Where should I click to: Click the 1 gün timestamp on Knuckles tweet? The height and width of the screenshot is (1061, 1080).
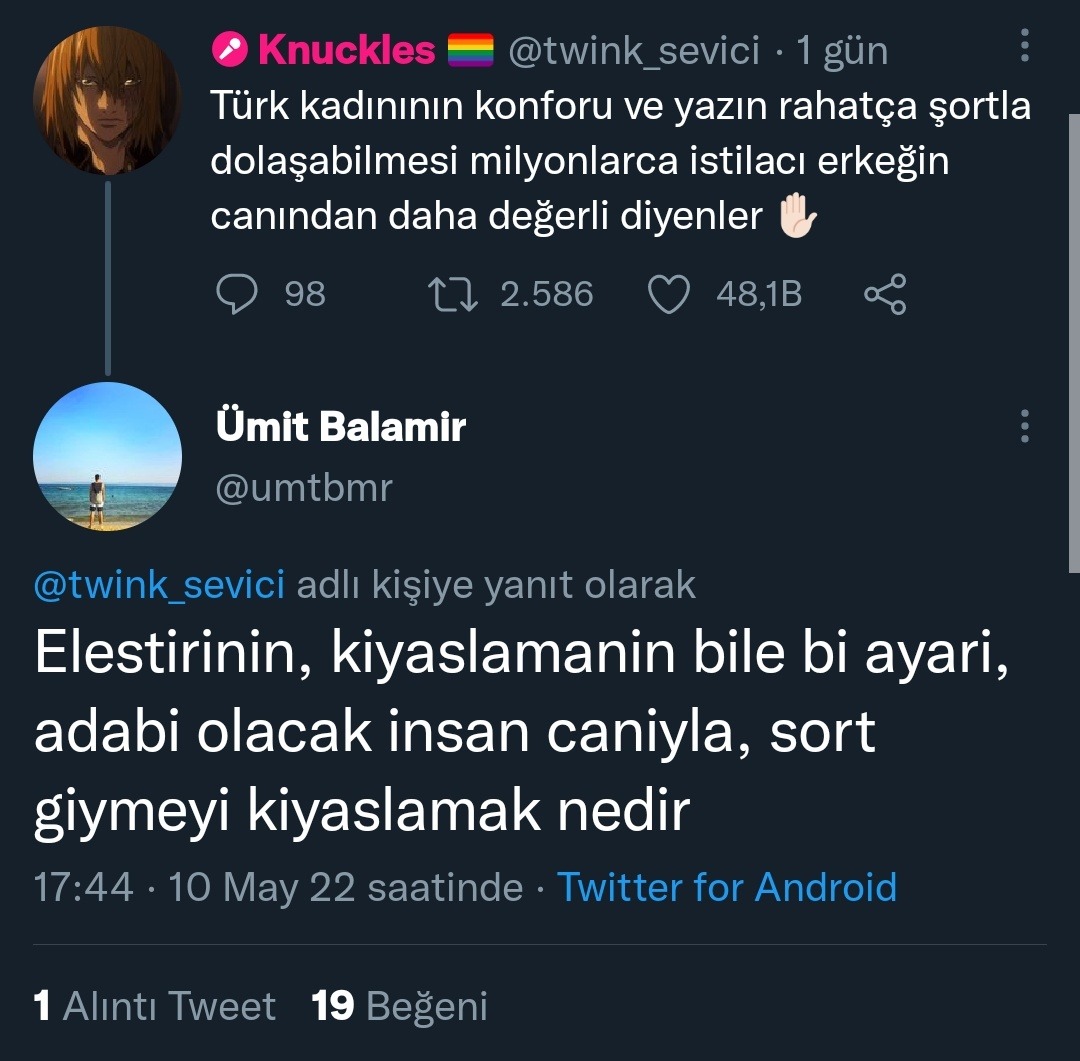(842, 50)
